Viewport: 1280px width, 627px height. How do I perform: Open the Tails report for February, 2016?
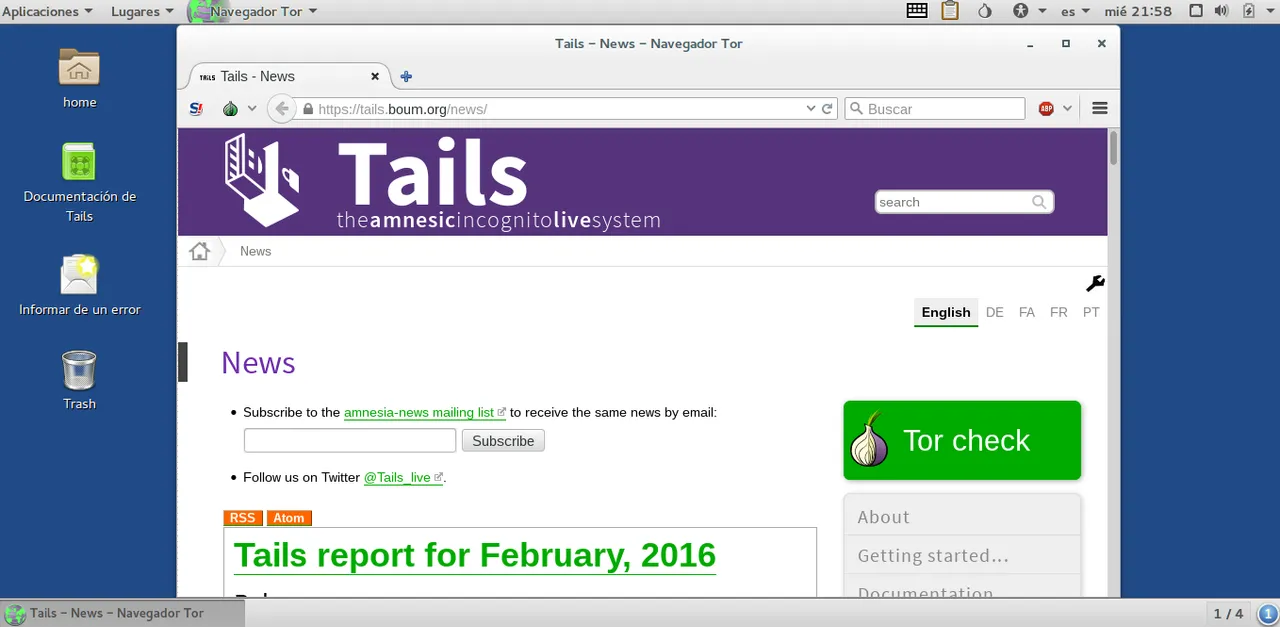[475, 555]
